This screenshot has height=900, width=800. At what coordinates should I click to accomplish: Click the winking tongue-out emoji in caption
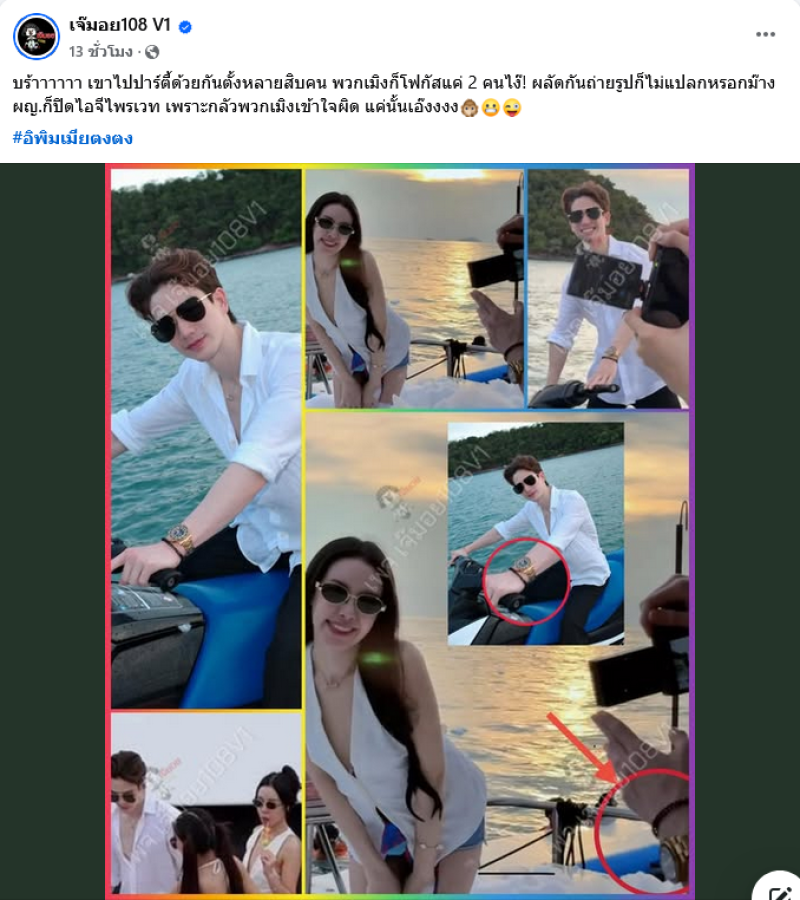512,107
